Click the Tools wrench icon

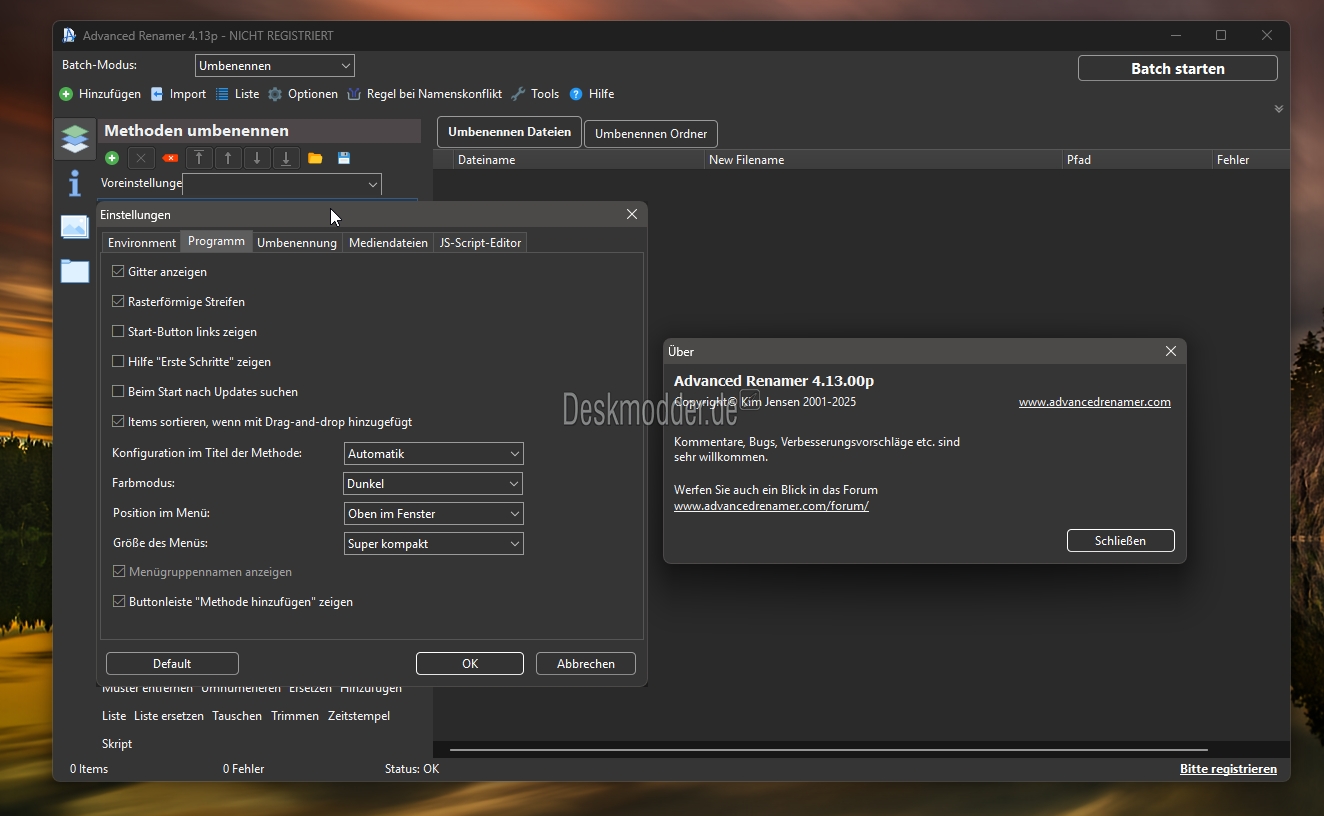(x=518, y=94)
